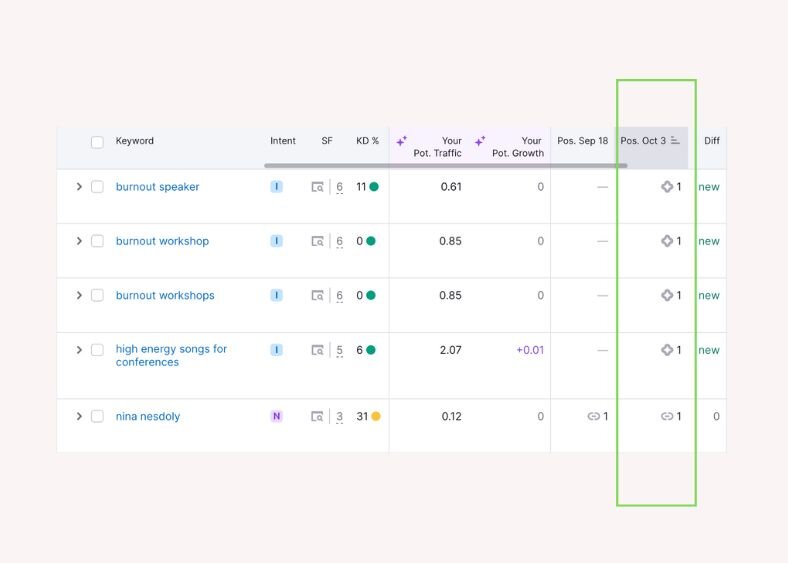Check the box for burnout speaker row
Screen dimensions: 788x563
tap(97, 187)
